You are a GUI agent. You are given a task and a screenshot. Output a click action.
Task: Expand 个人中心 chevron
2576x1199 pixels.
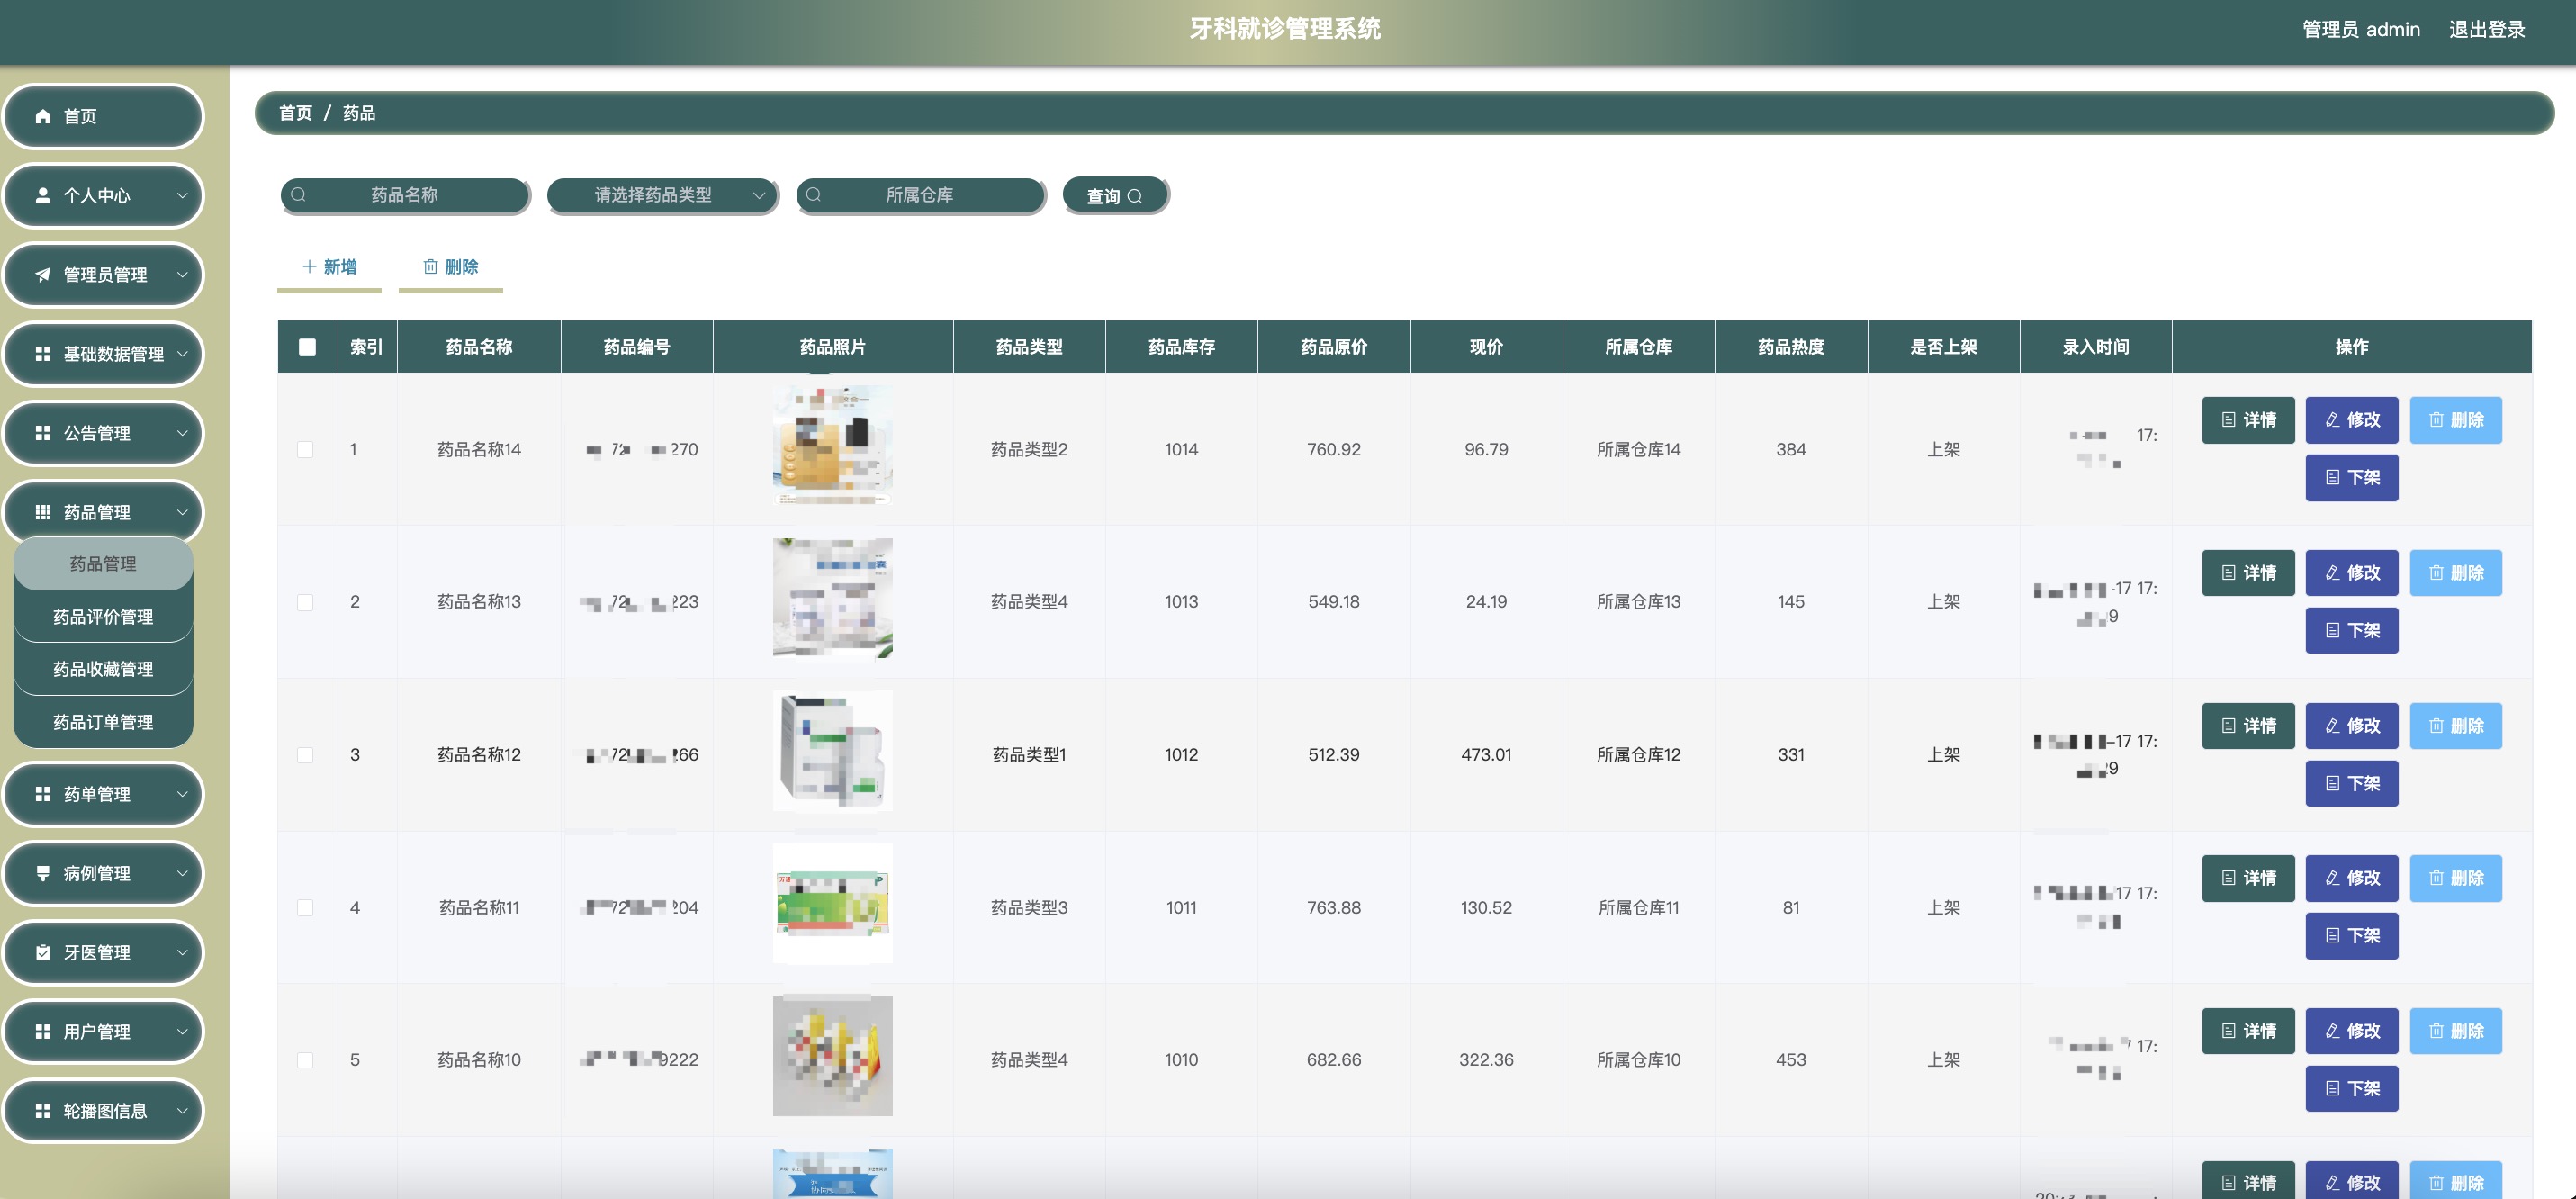point(182,195)
